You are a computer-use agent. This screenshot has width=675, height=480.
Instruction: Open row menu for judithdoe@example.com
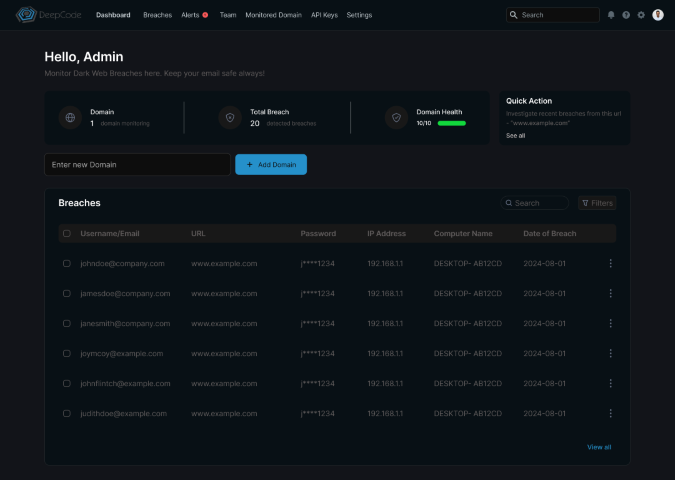(x=610, y=413)
